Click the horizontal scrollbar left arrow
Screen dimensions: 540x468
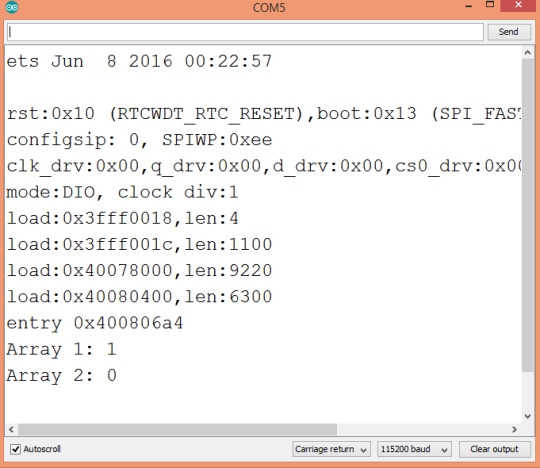point(11,429)
